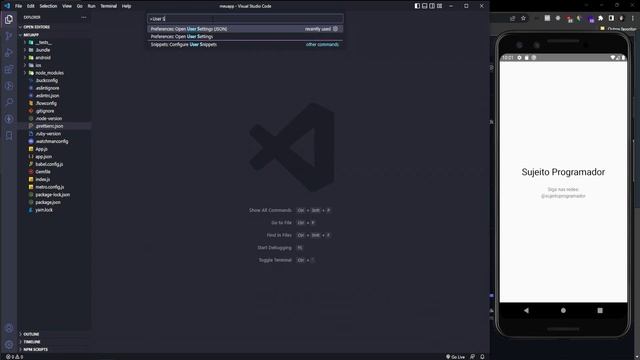Open the Accounts icon in activity bar

pos(9,328)
